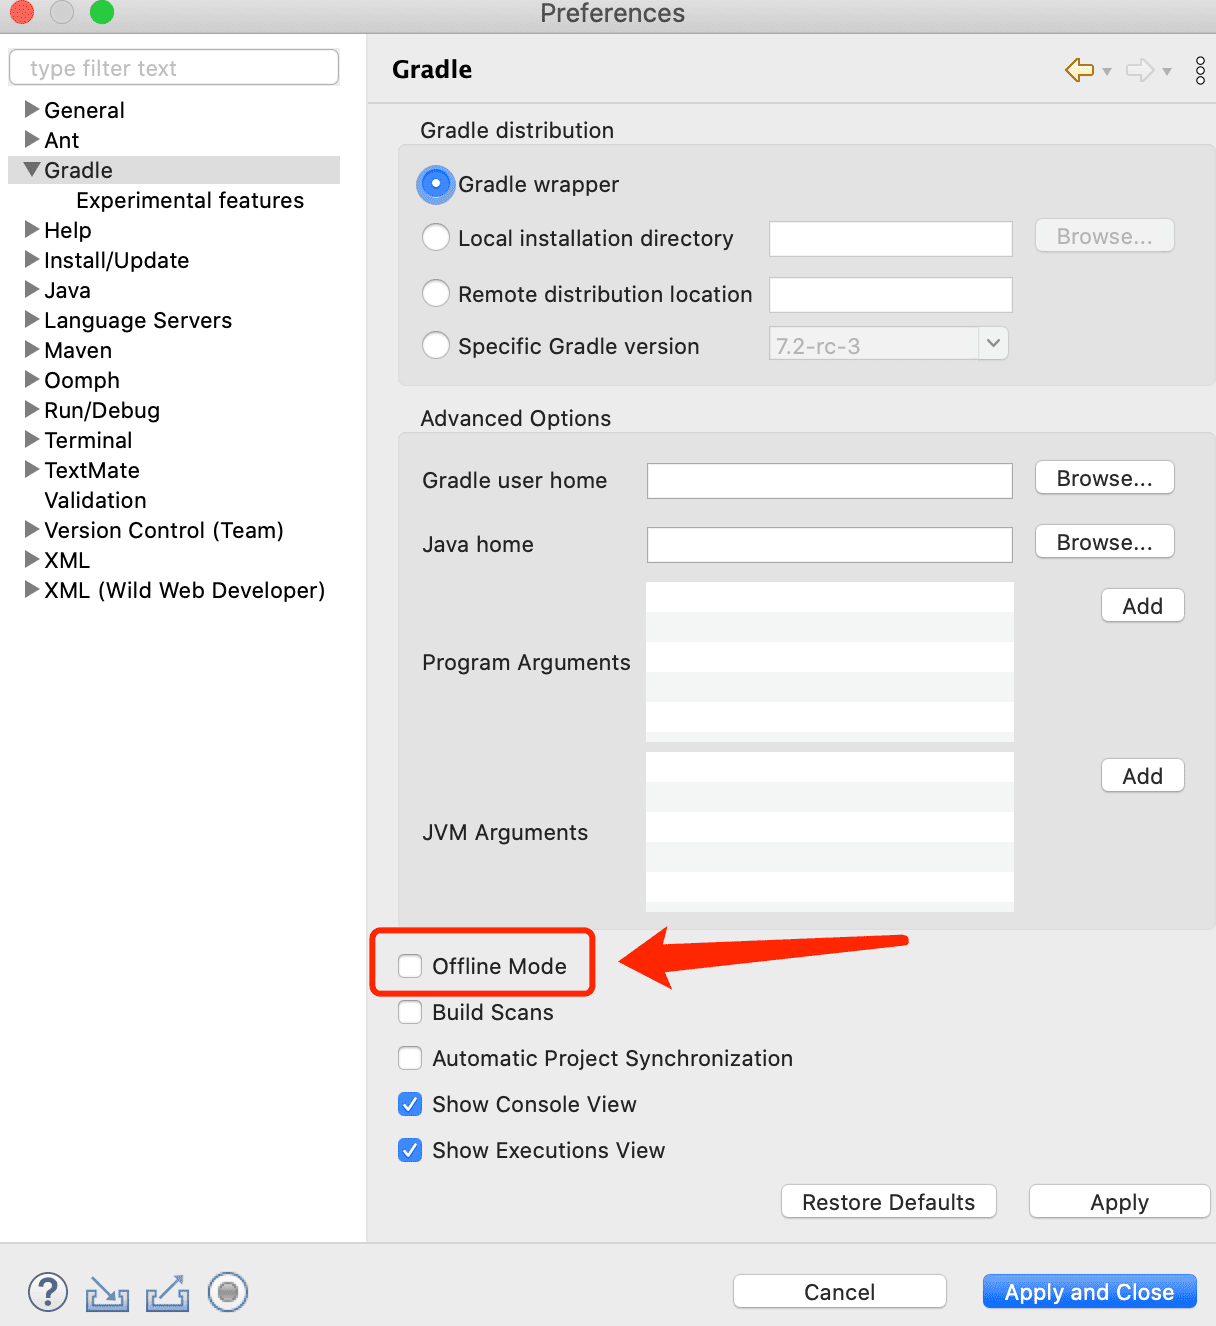Viewport: 1216px width, 1326px height.
Task: Select Remote distribution location option
Action: point(435,294)
